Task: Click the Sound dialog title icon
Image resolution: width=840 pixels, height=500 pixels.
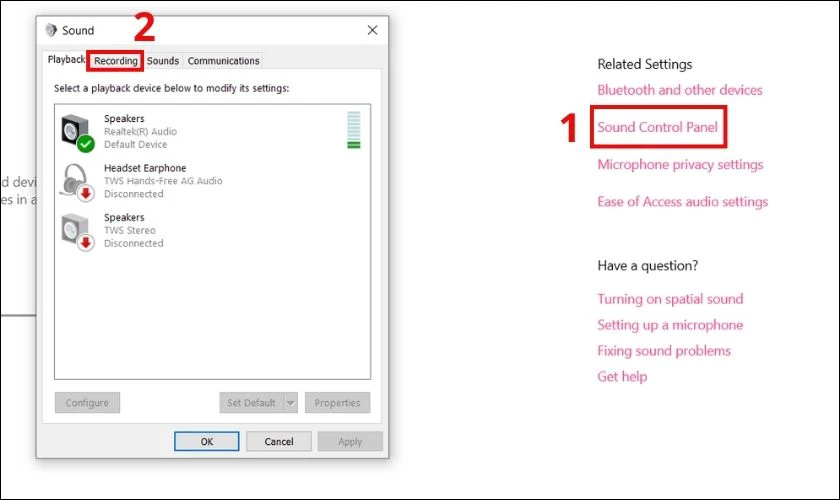Action: (x=51, y=30)
